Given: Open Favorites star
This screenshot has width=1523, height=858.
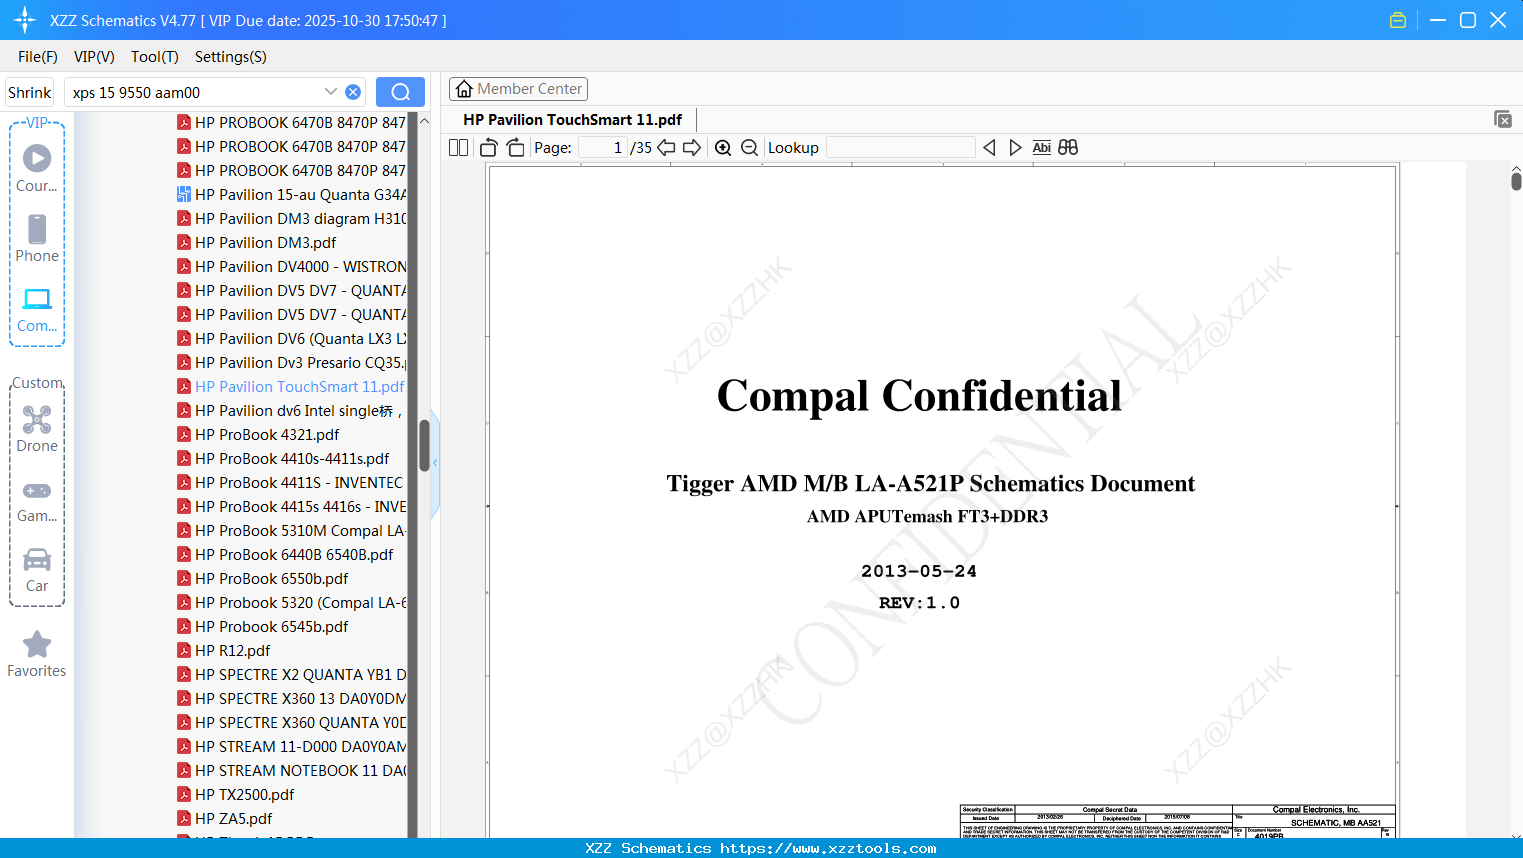Looking at the screenshot, I should click(x=37, y=654).
